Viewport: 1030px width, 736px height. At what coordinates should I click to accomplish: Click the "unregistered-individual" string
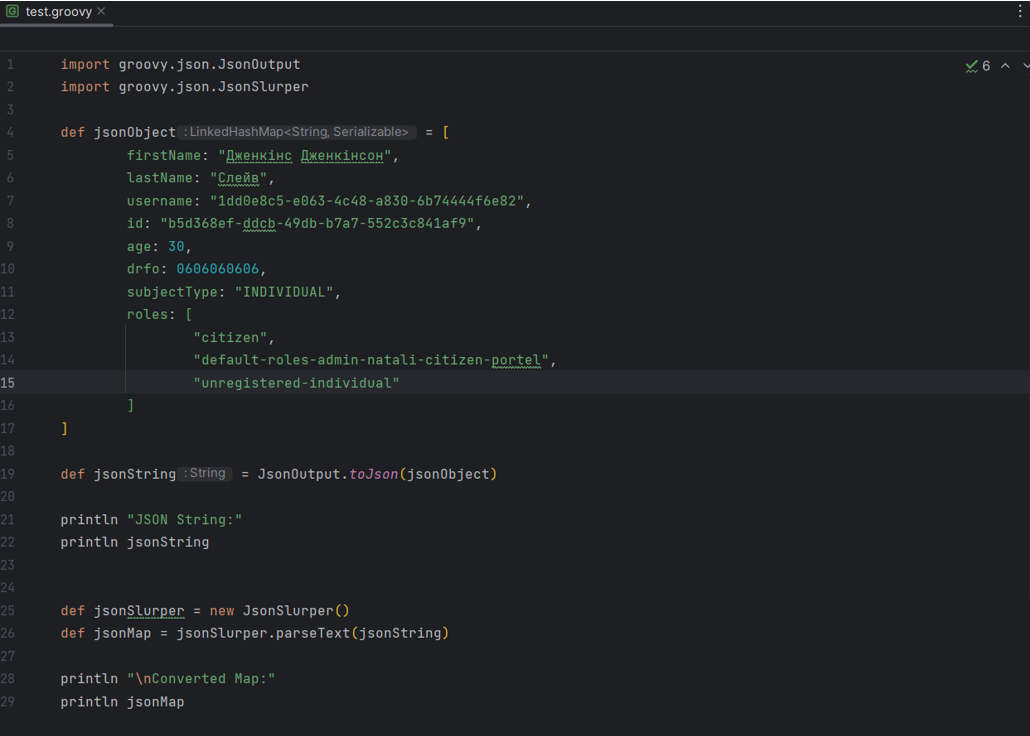(x=296, y=383)
